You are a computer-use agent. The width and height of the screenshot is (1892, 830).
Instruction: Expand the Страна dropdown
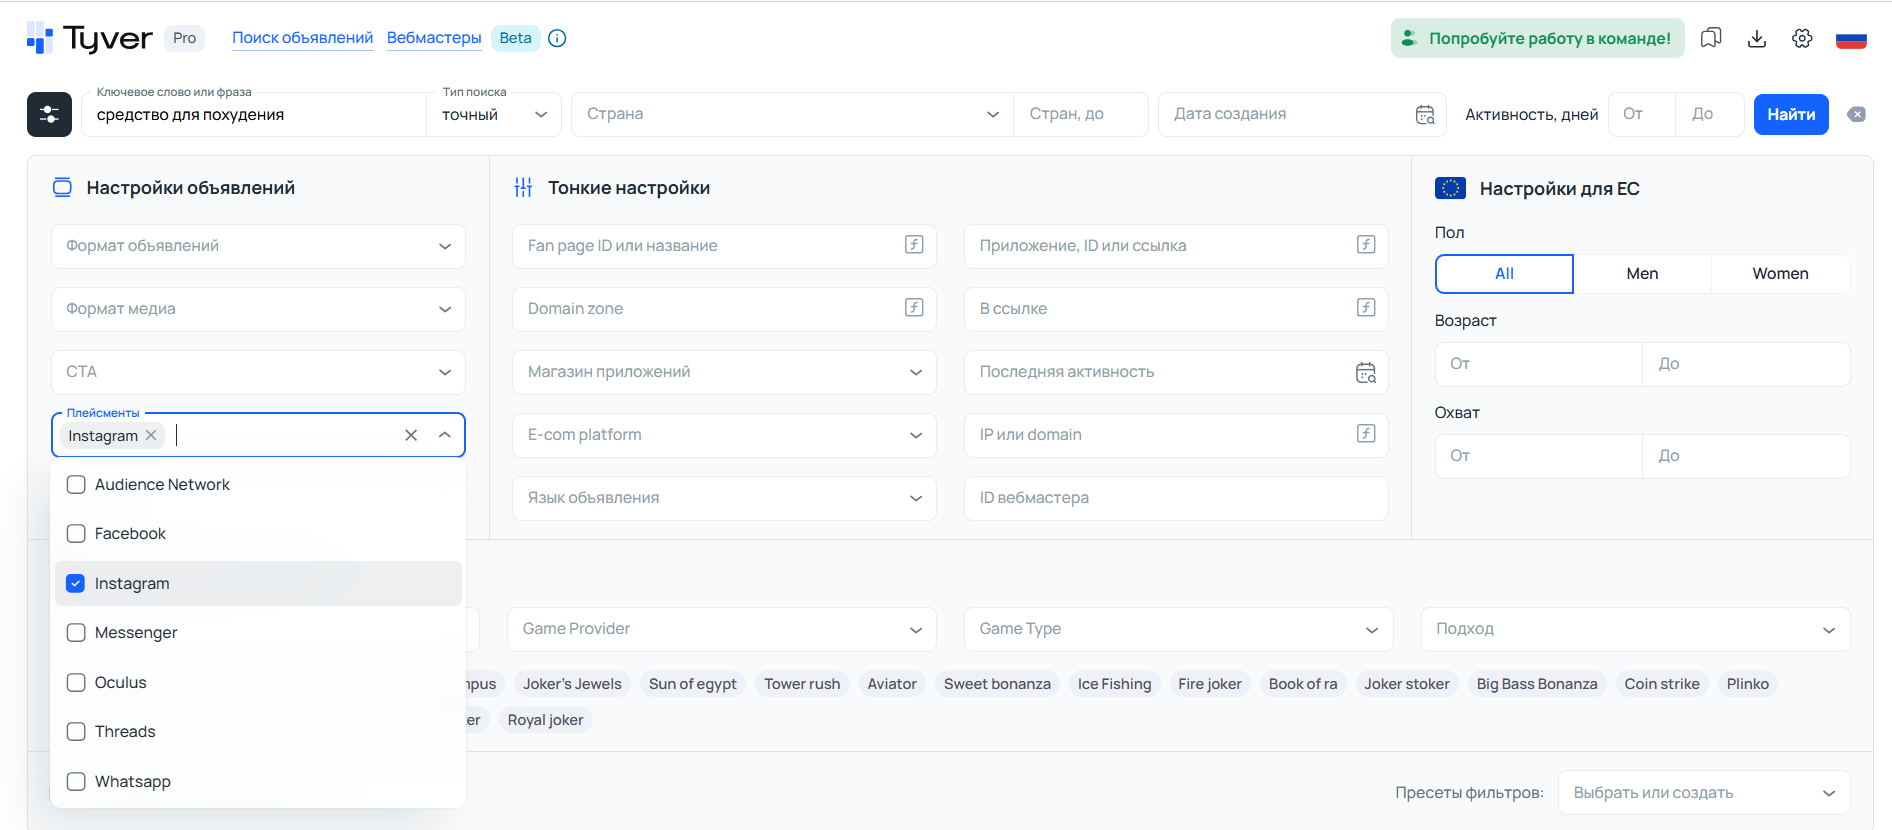pyautogui.click(x=792, y=115)
